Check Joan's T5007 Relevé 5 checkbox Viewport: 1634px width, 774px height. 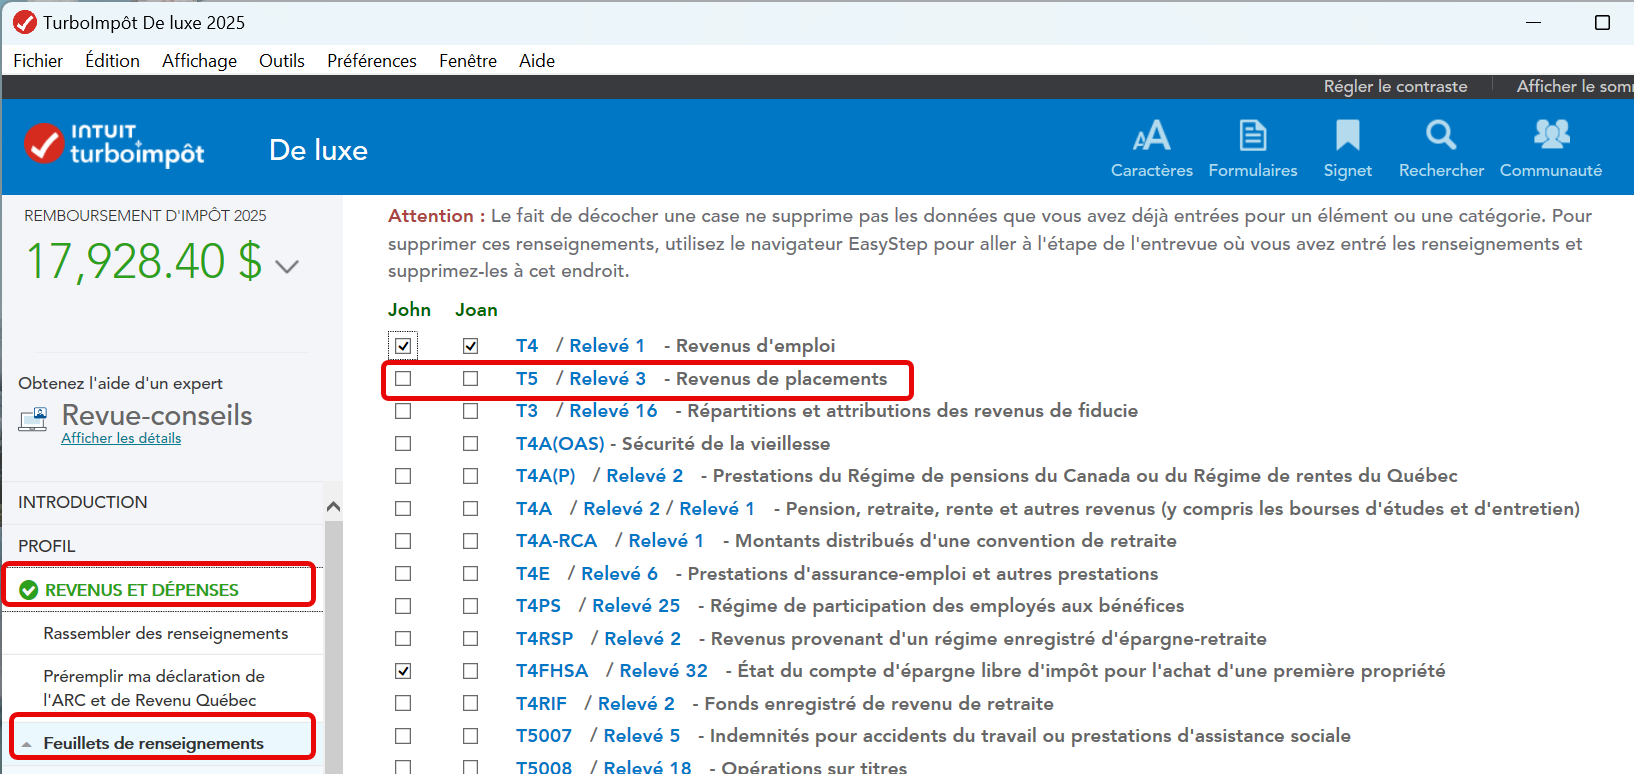[x=470, y=736]
